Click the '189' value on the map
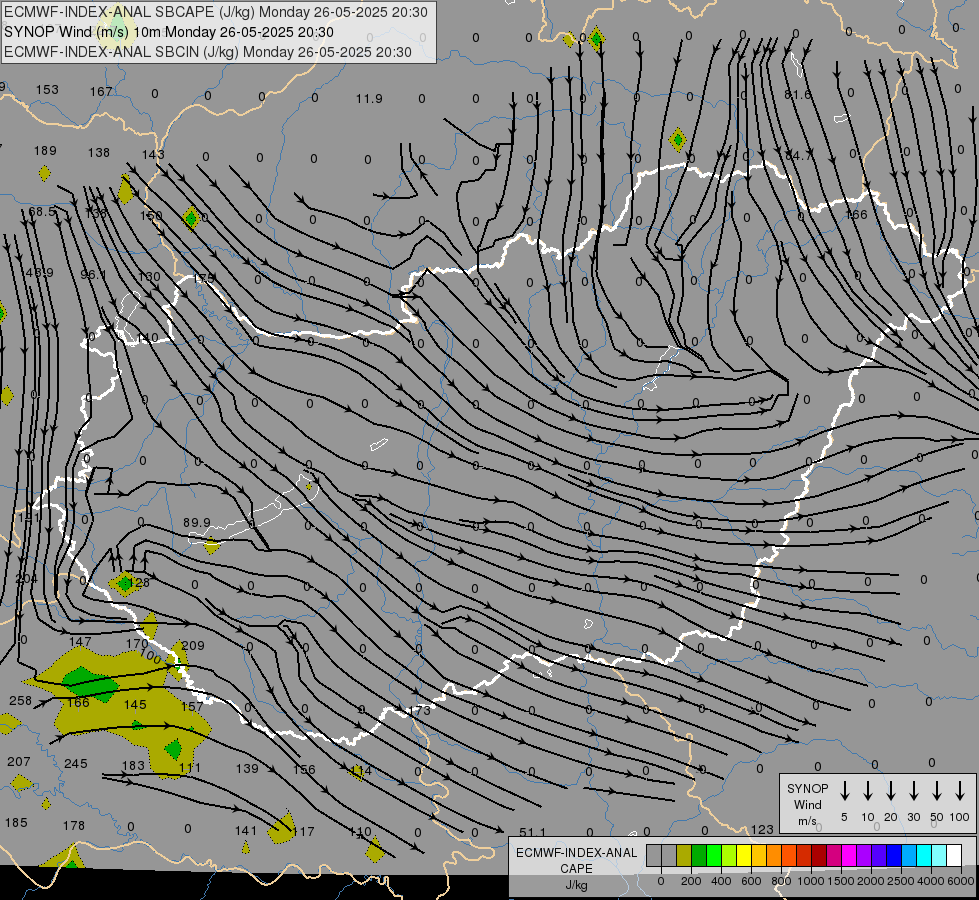Viewport: 979px width, 900px height. (x=45, y=151)
